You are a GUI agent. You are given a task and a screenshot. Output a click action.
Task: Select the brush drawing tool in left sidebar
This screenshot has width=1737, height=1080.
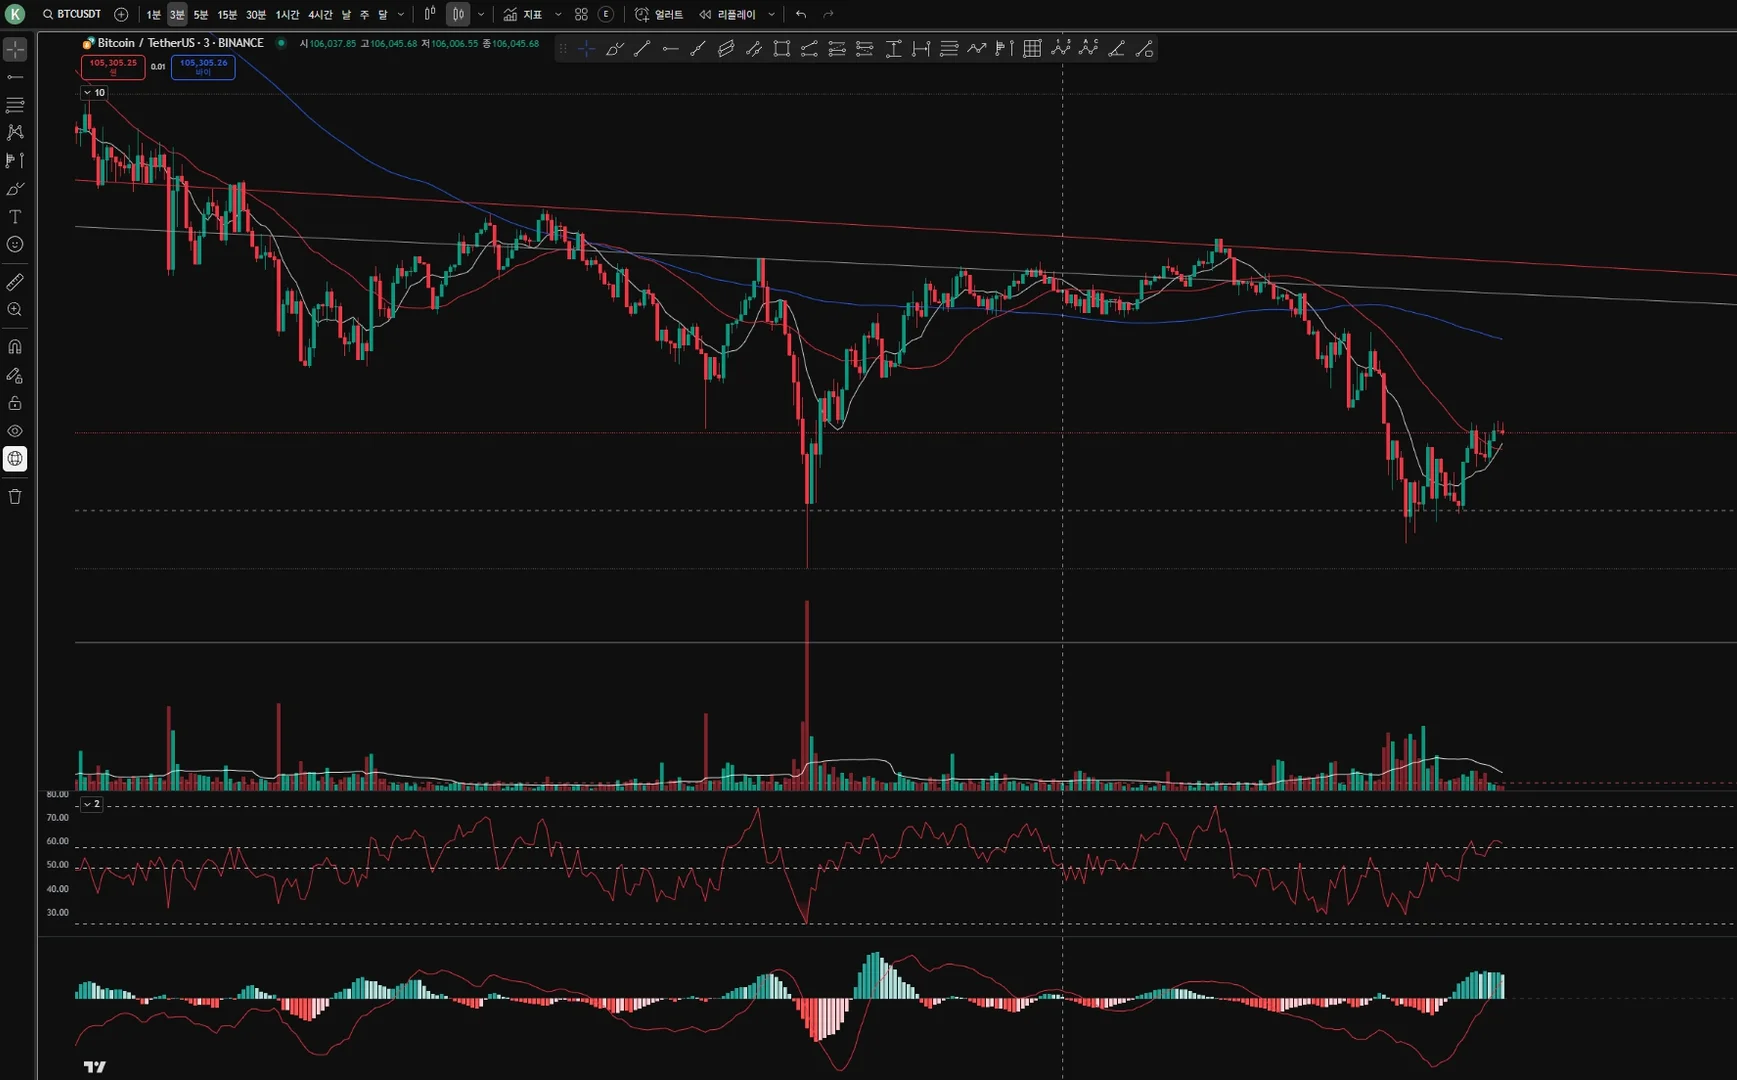tap(15, 189)
